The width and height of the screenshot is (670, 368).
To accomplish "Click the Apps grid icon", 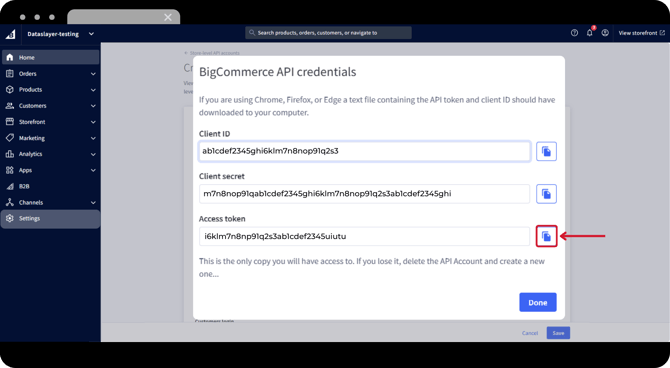I will point(10,170).
